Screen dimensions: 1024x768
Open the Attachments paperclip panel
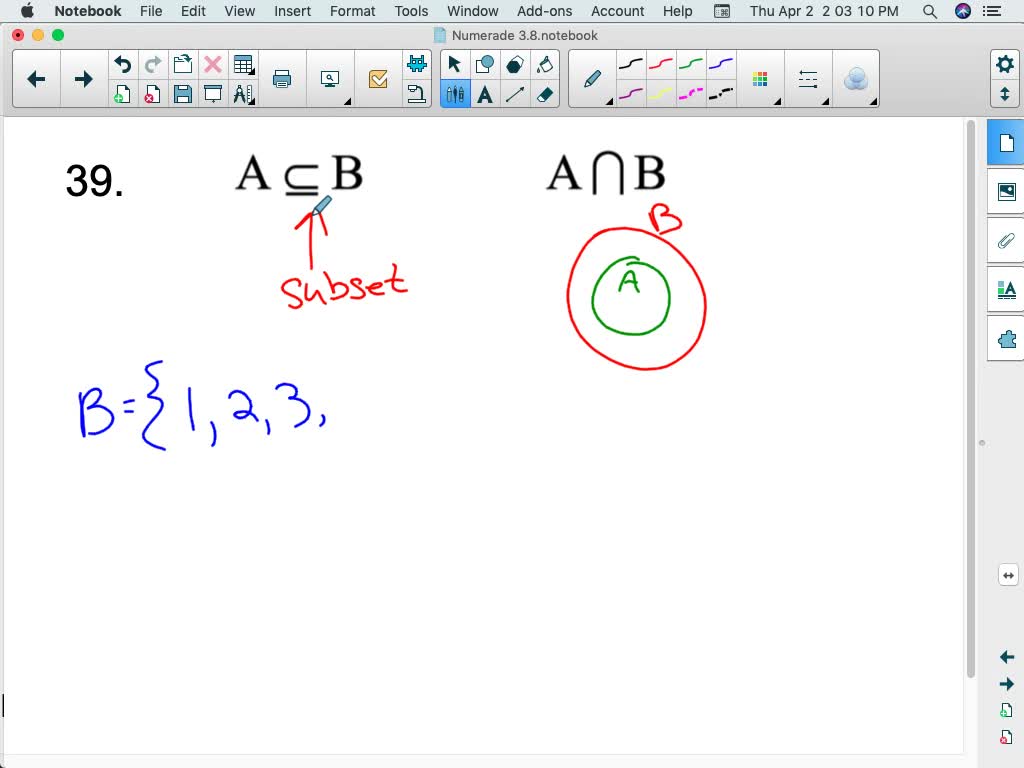pyautogui.click(x=1007, y=241)
